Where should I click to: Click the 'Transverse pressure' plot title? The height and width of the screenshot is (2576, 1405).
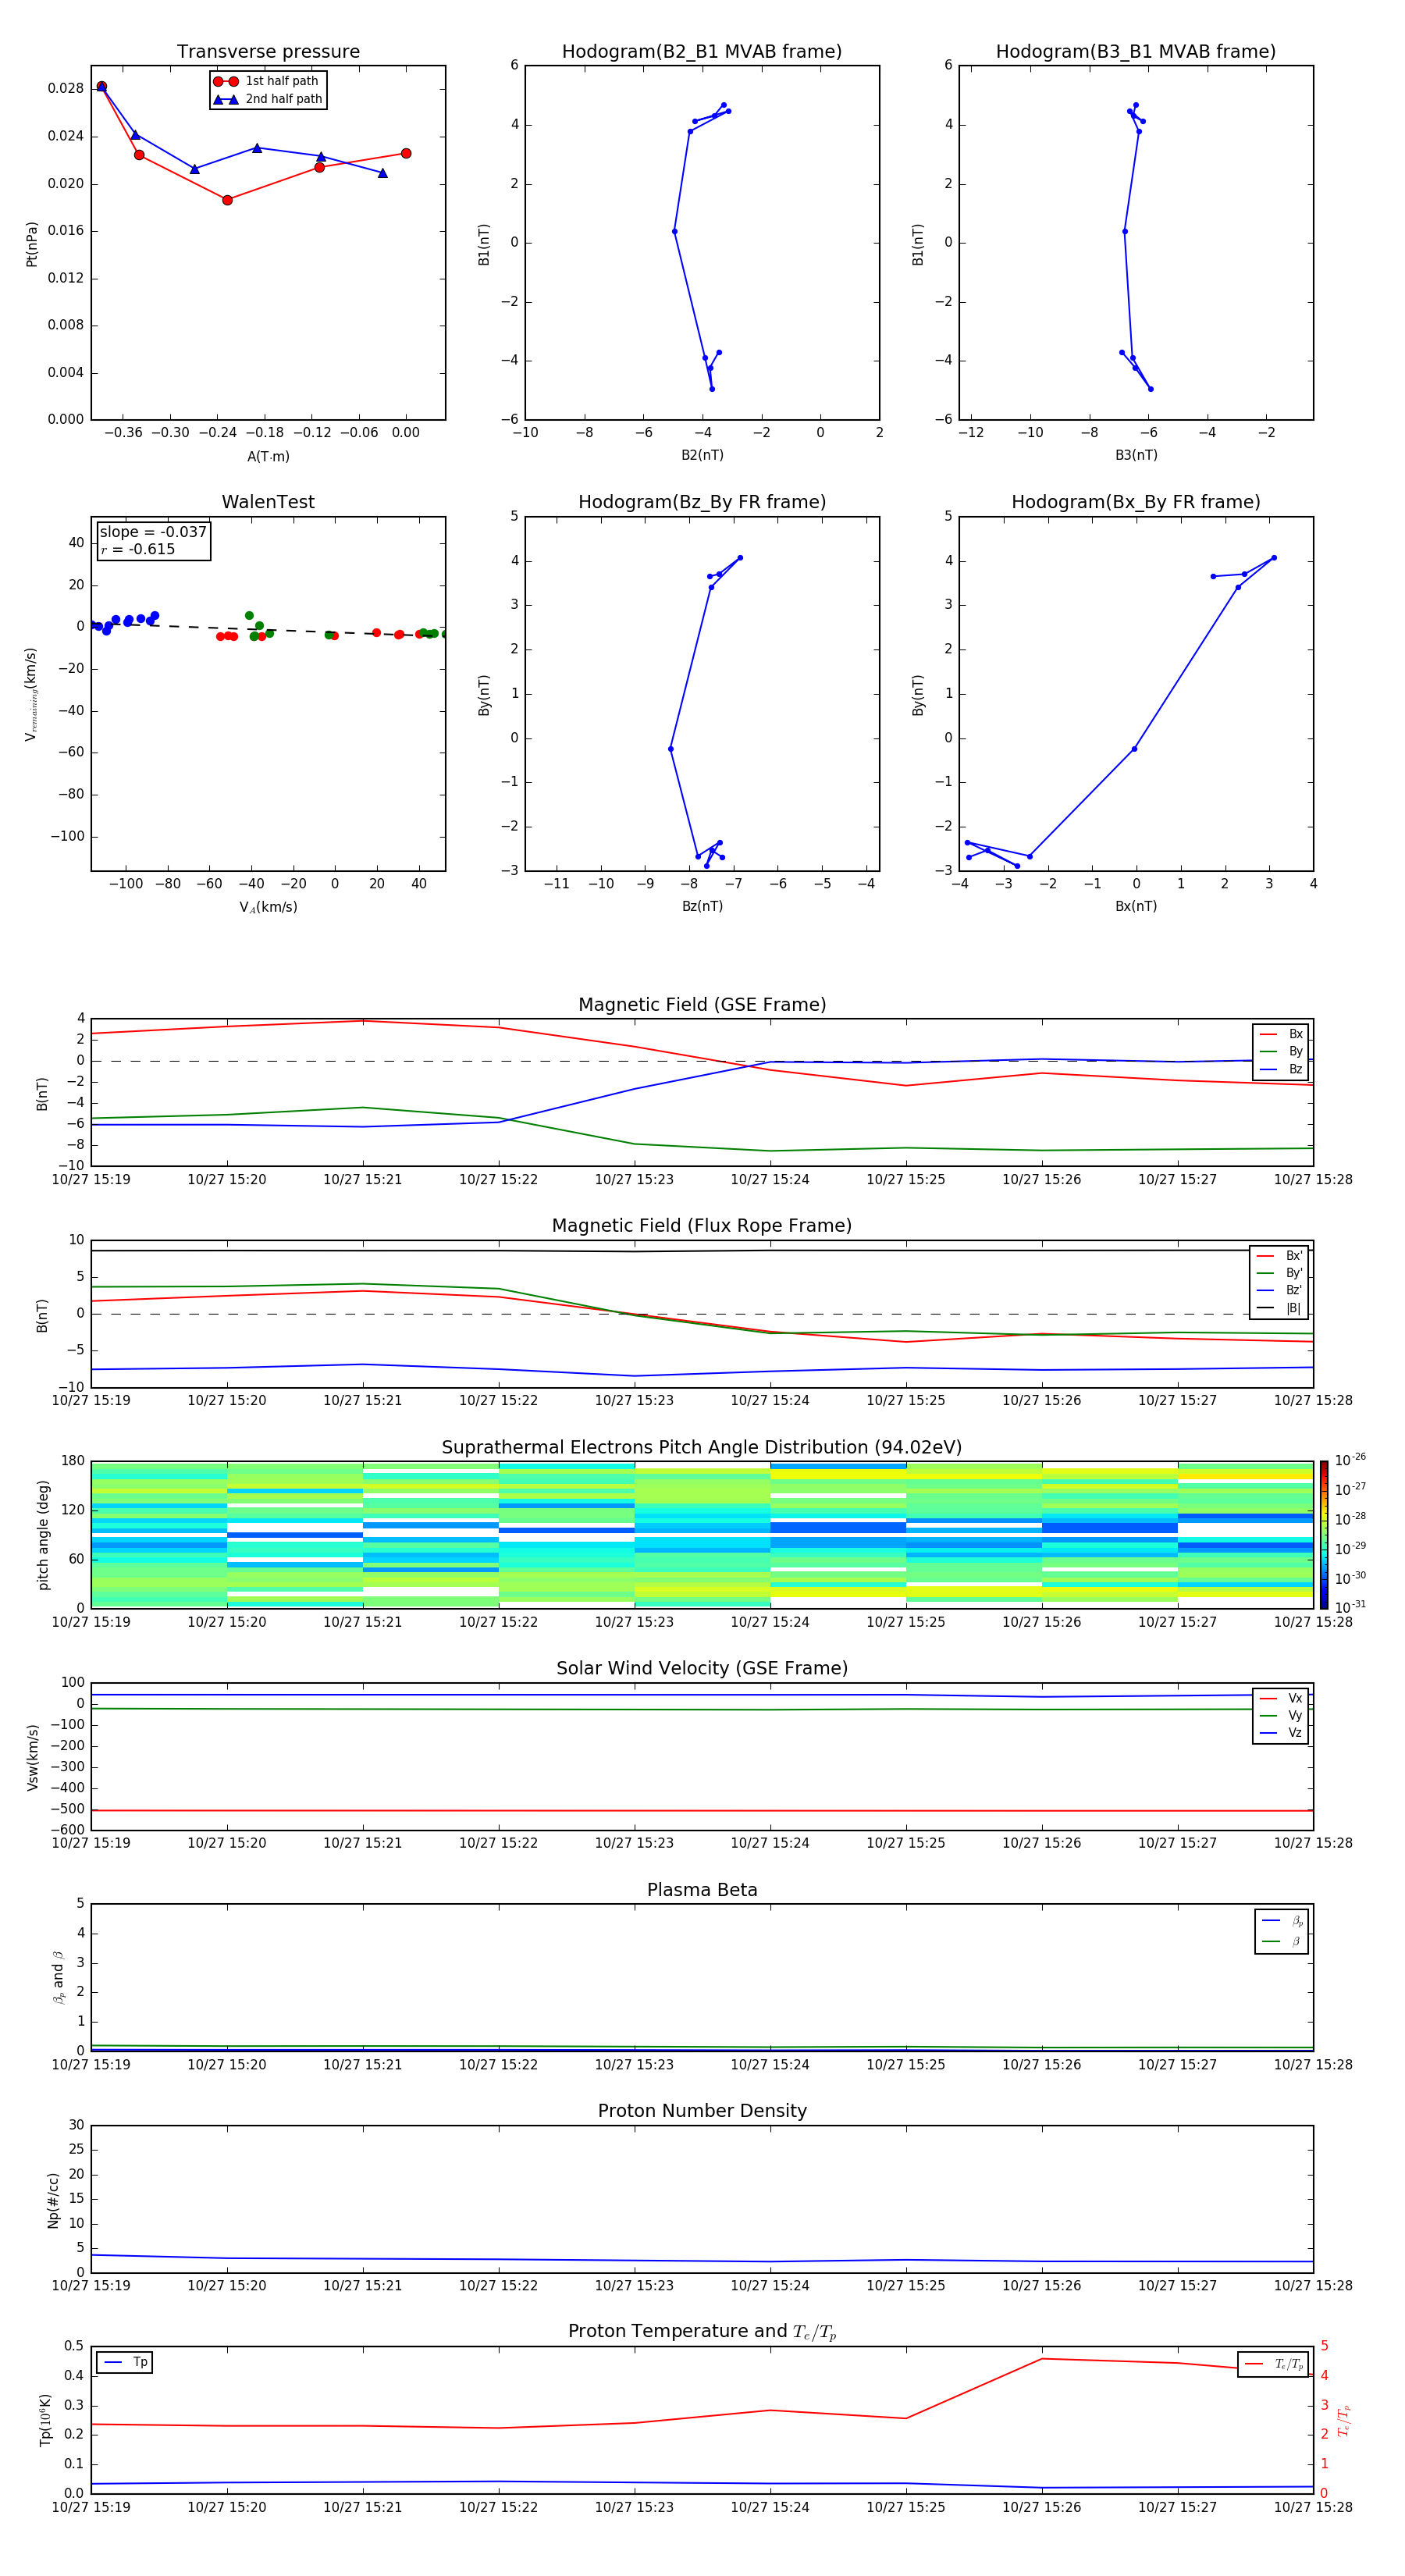(268, 52)
